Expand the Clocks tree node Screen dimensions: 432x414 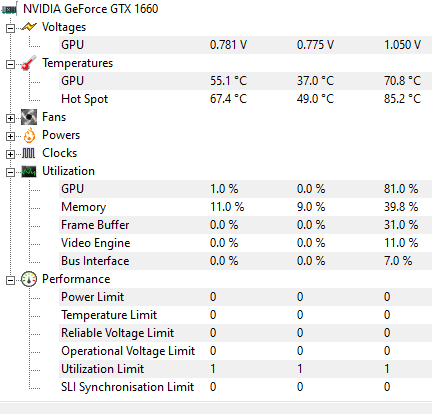tap(10, 154)
